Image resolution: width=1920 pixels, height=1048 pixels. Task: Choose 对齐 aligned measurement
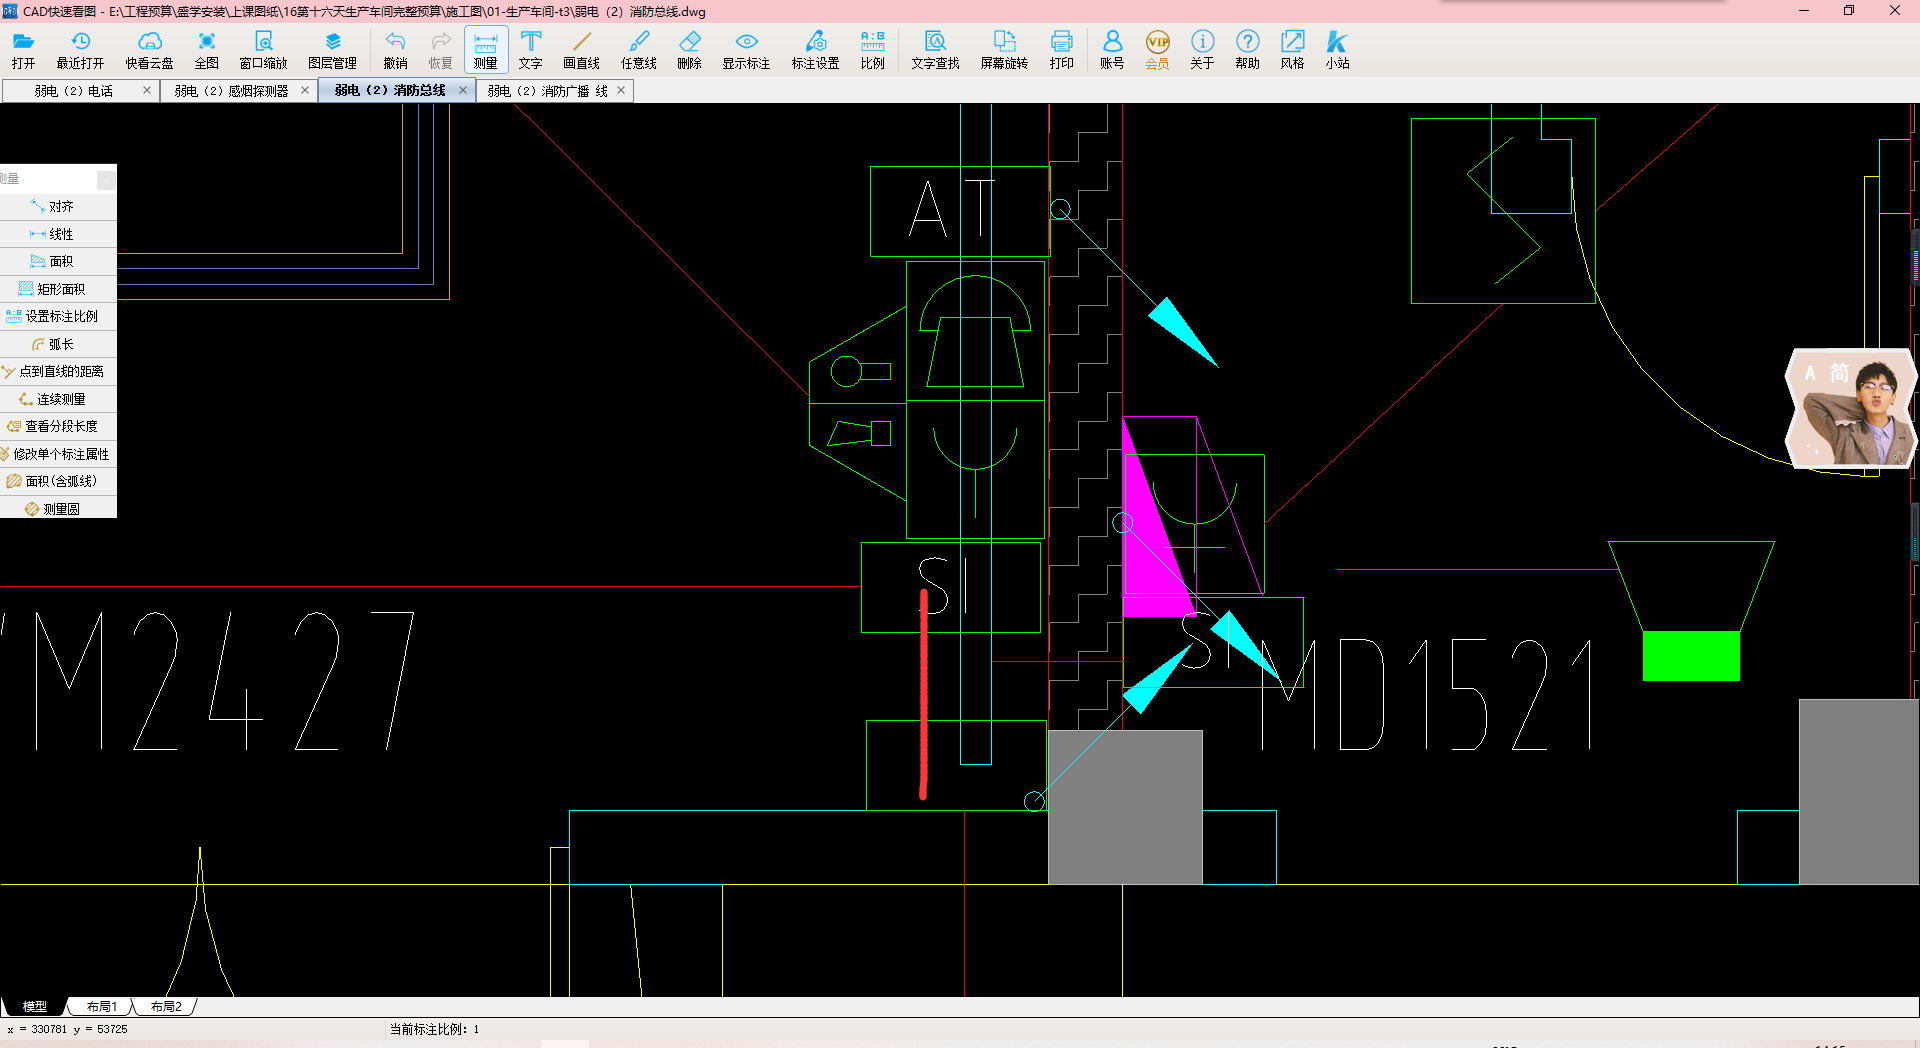tap(58, 206)
